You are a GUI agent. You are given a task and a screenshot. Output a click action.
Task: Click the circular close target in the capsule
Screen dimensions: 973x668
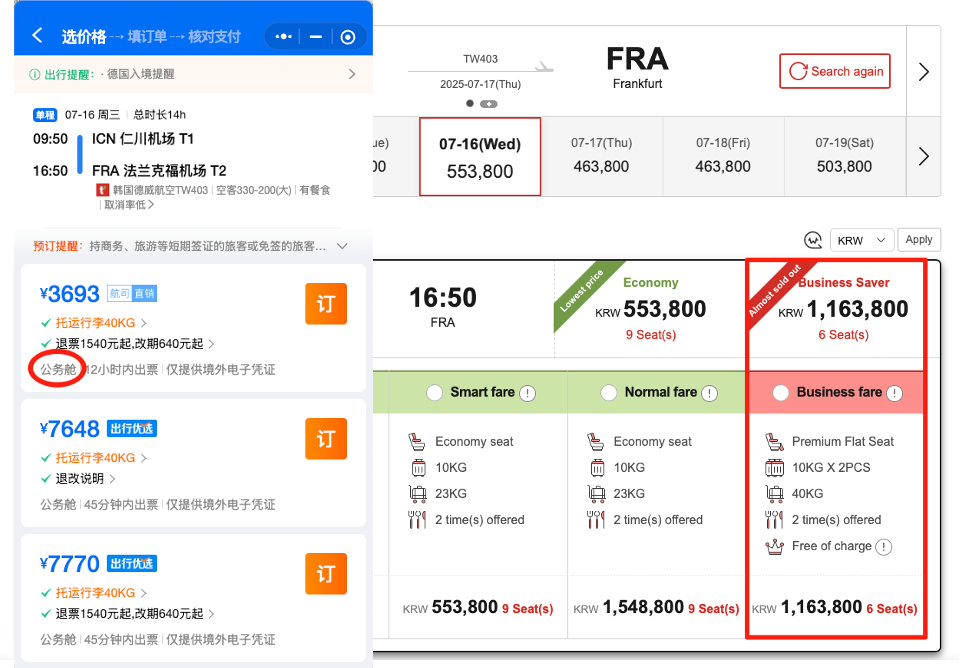[347, 36]
